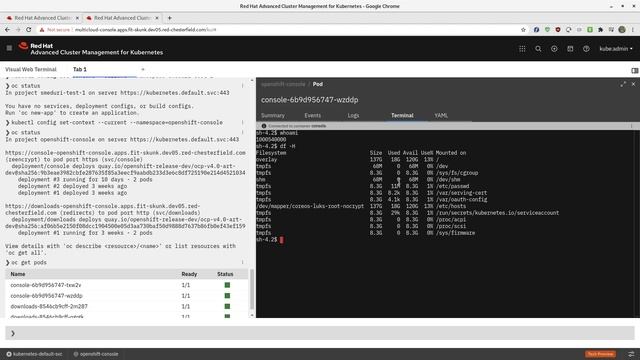This screenshot has height=360, width=640.
Task: Click the create resource plus icon
Action: coord(554,49)
